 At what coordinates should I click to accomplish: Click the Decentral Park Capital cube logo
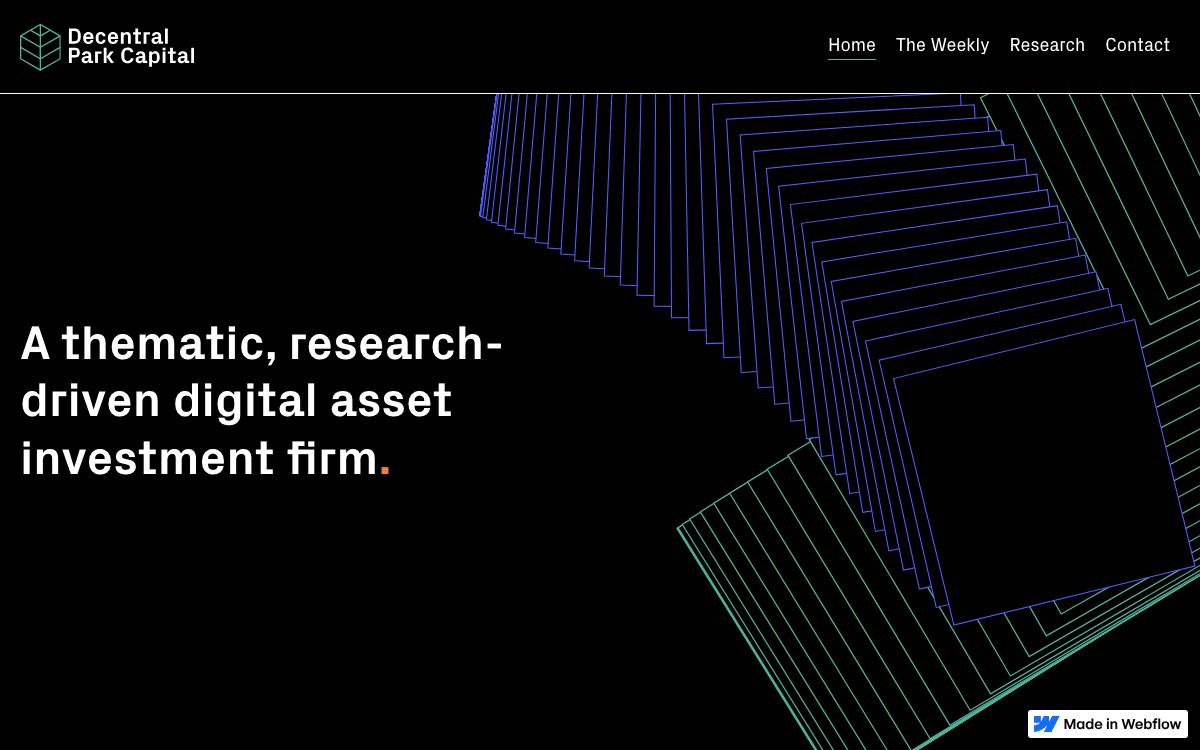40,47
